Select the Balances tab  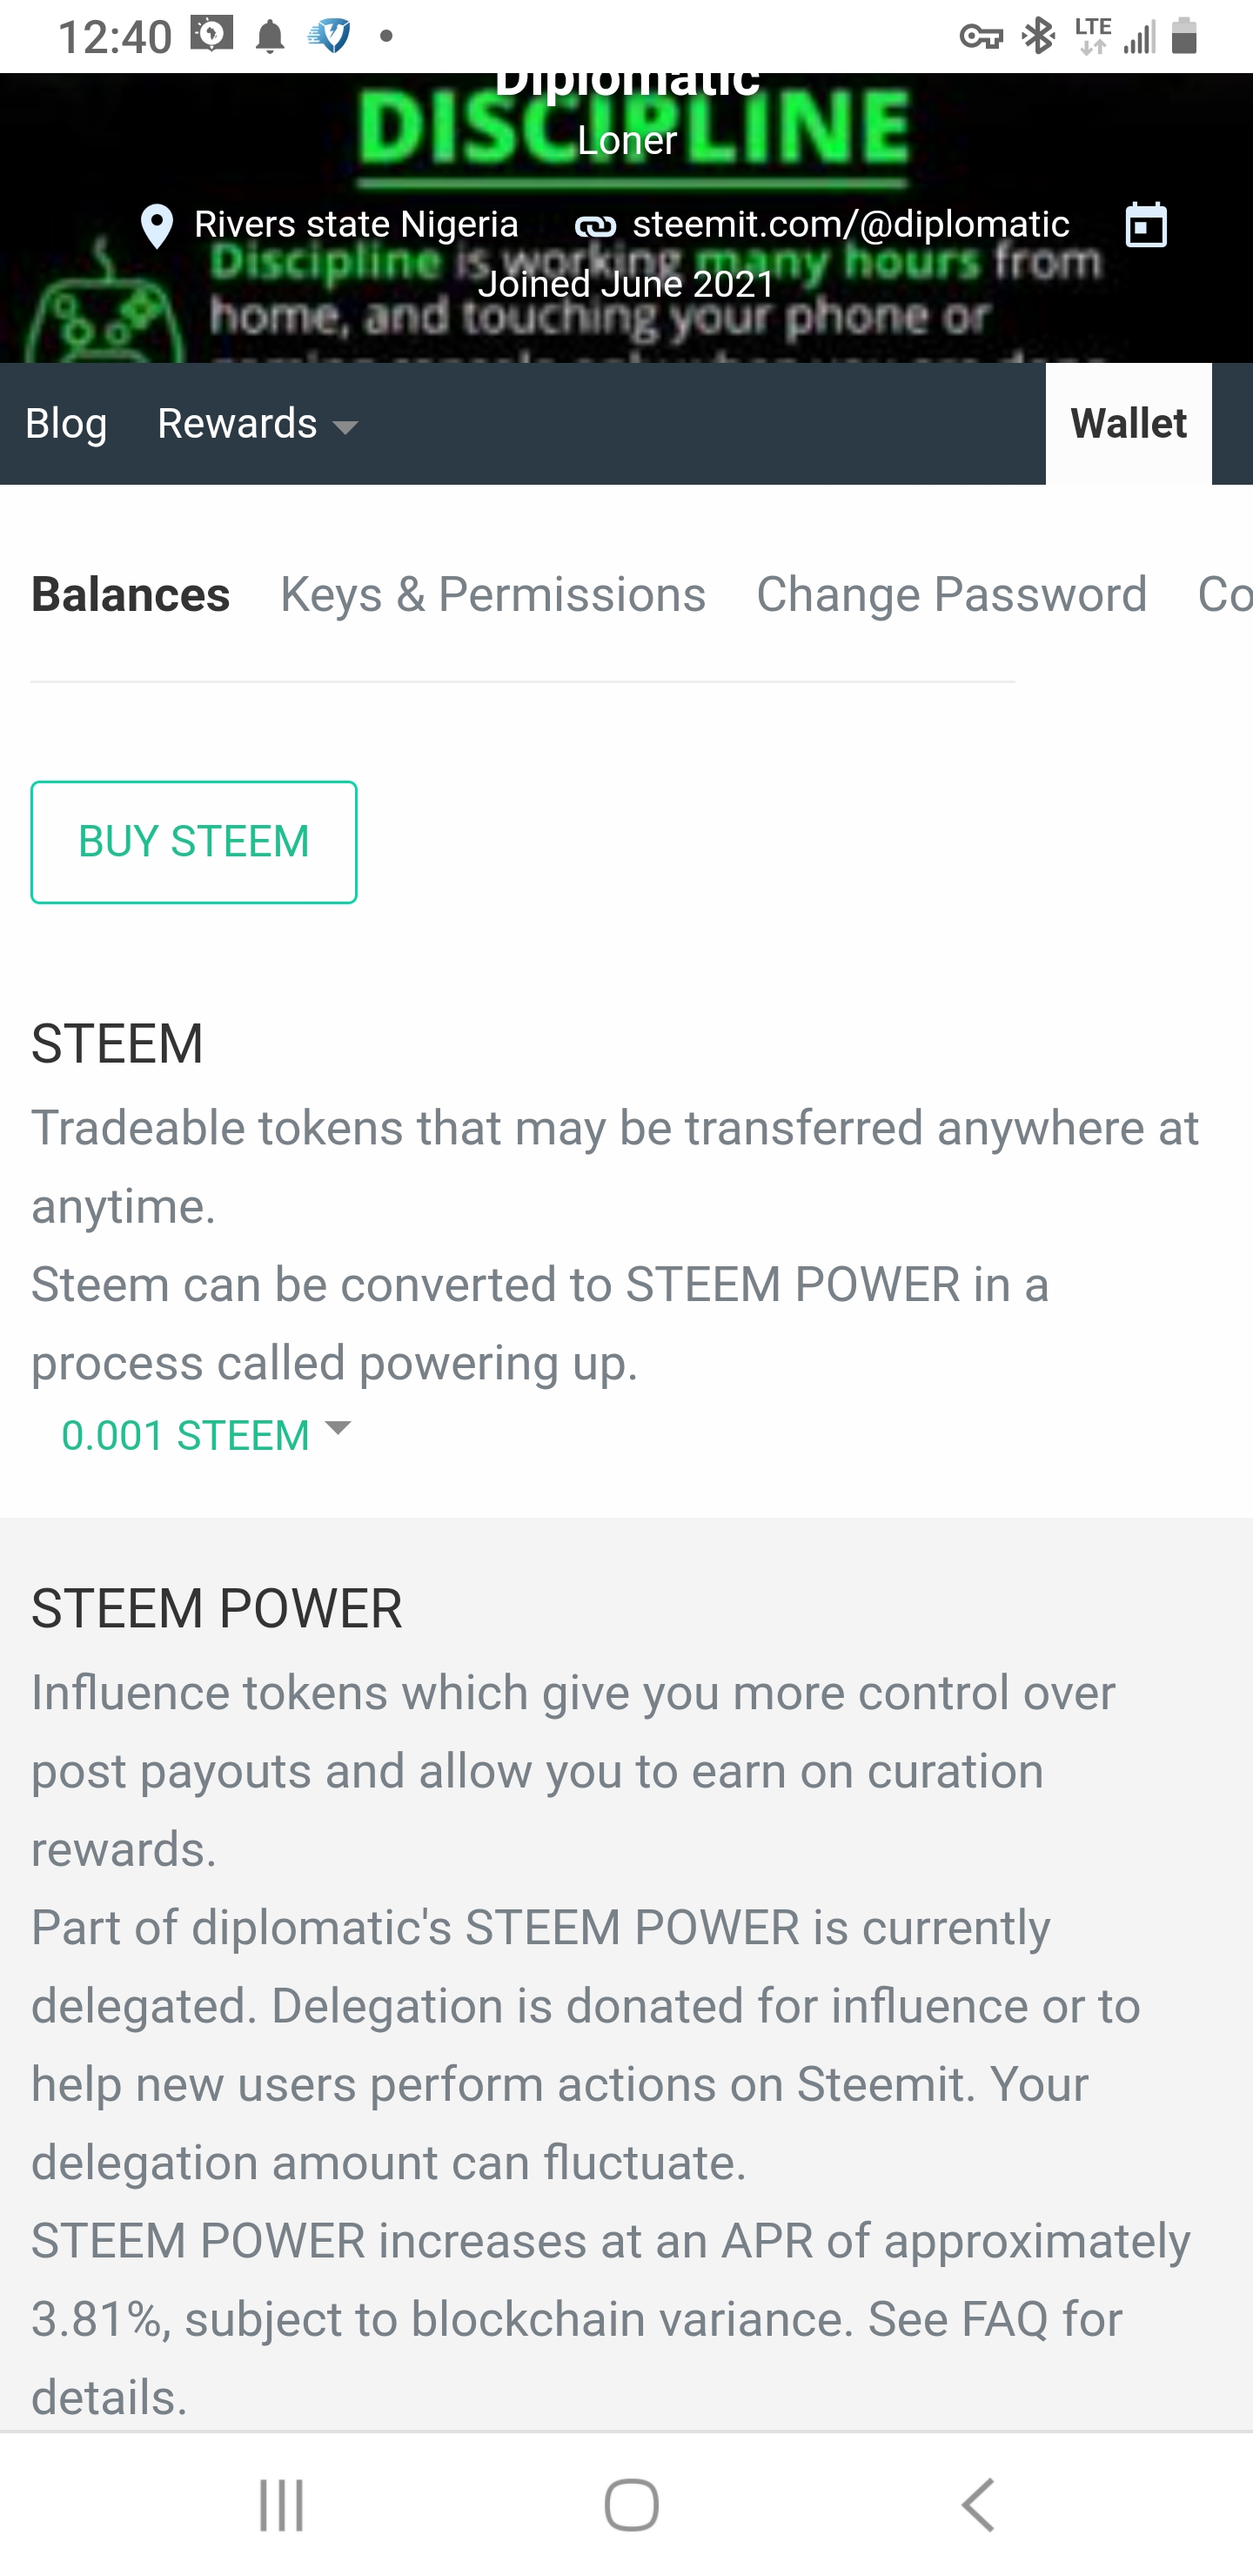coord(131,594)
